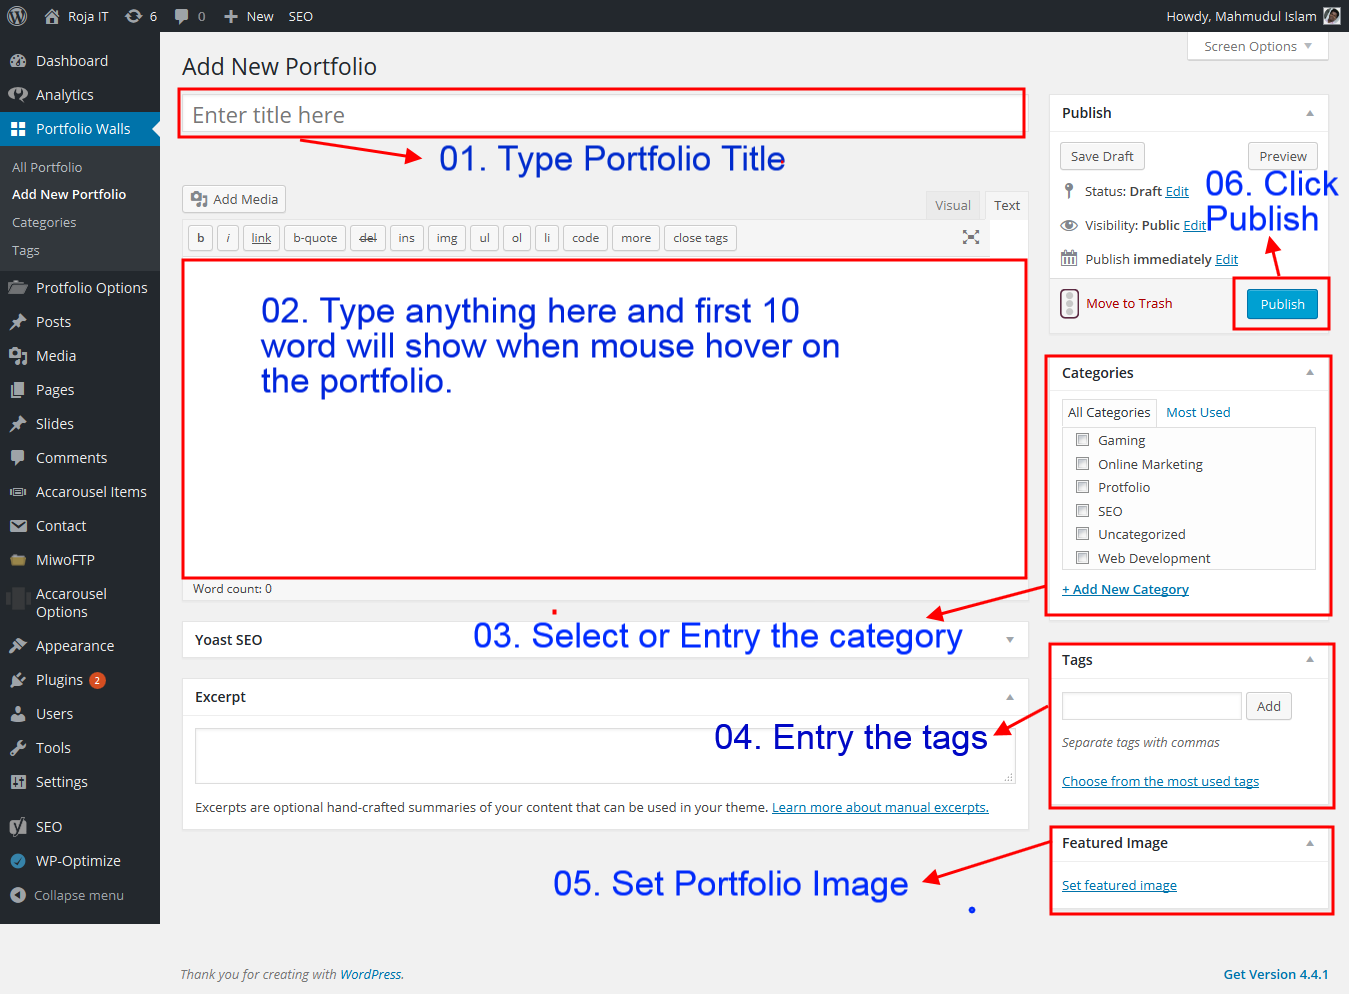Show the Most Used categories tab
This screenshot has height=994, width=1349.
[1198, 412]
